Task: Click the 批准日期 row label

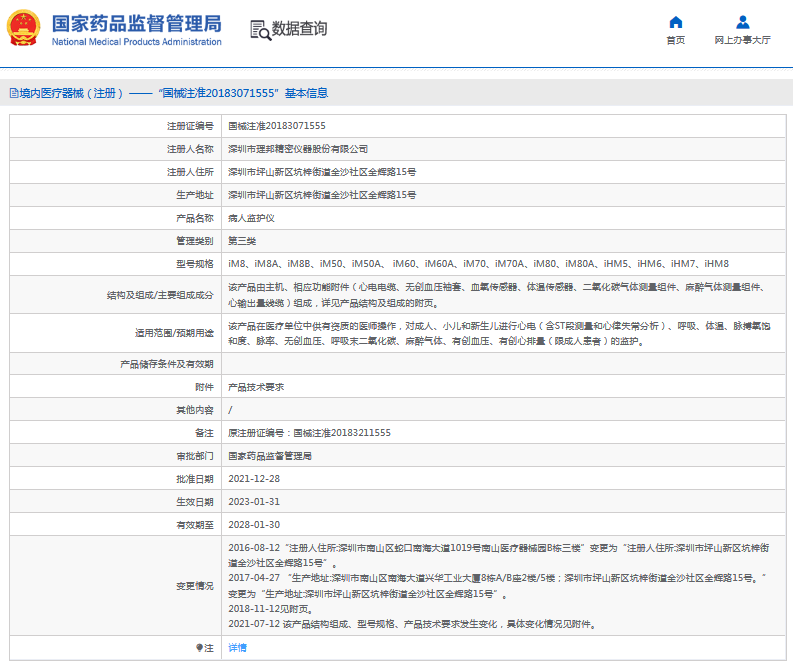Action: 195,479
